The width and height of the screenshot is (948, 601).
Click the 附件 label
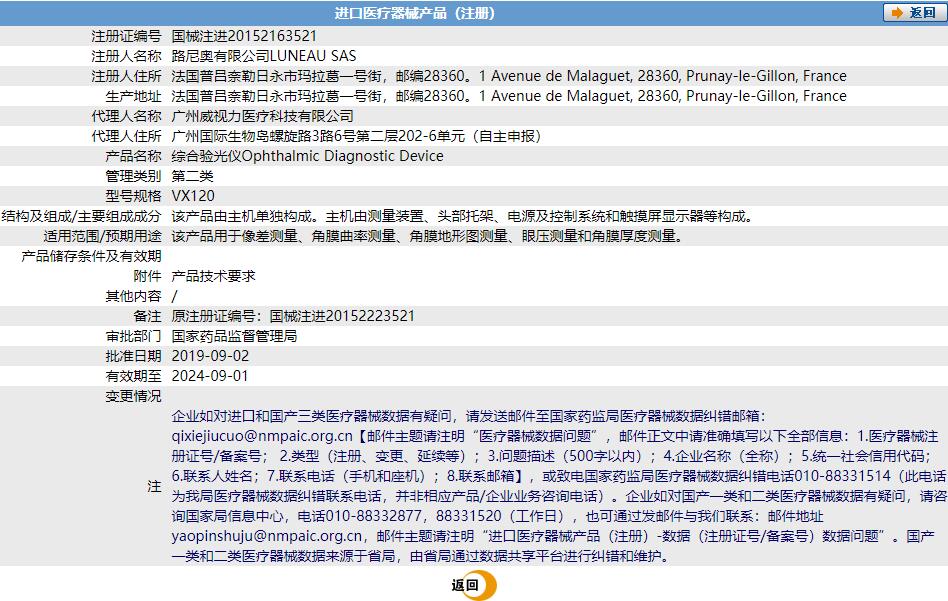148,276
